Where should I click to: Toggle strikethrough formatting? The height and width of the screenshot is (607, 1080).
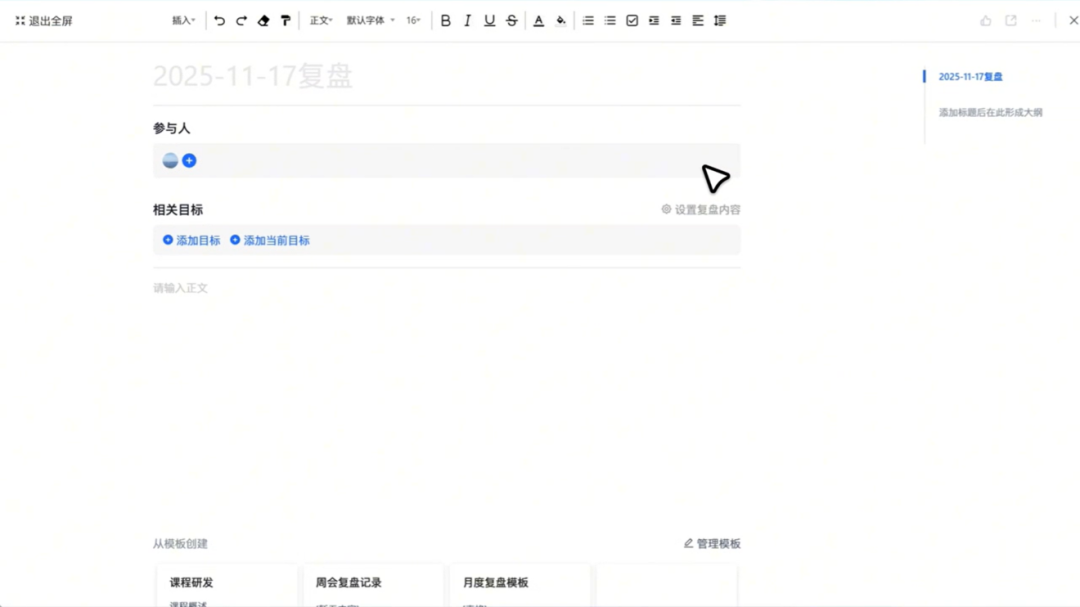512,21
